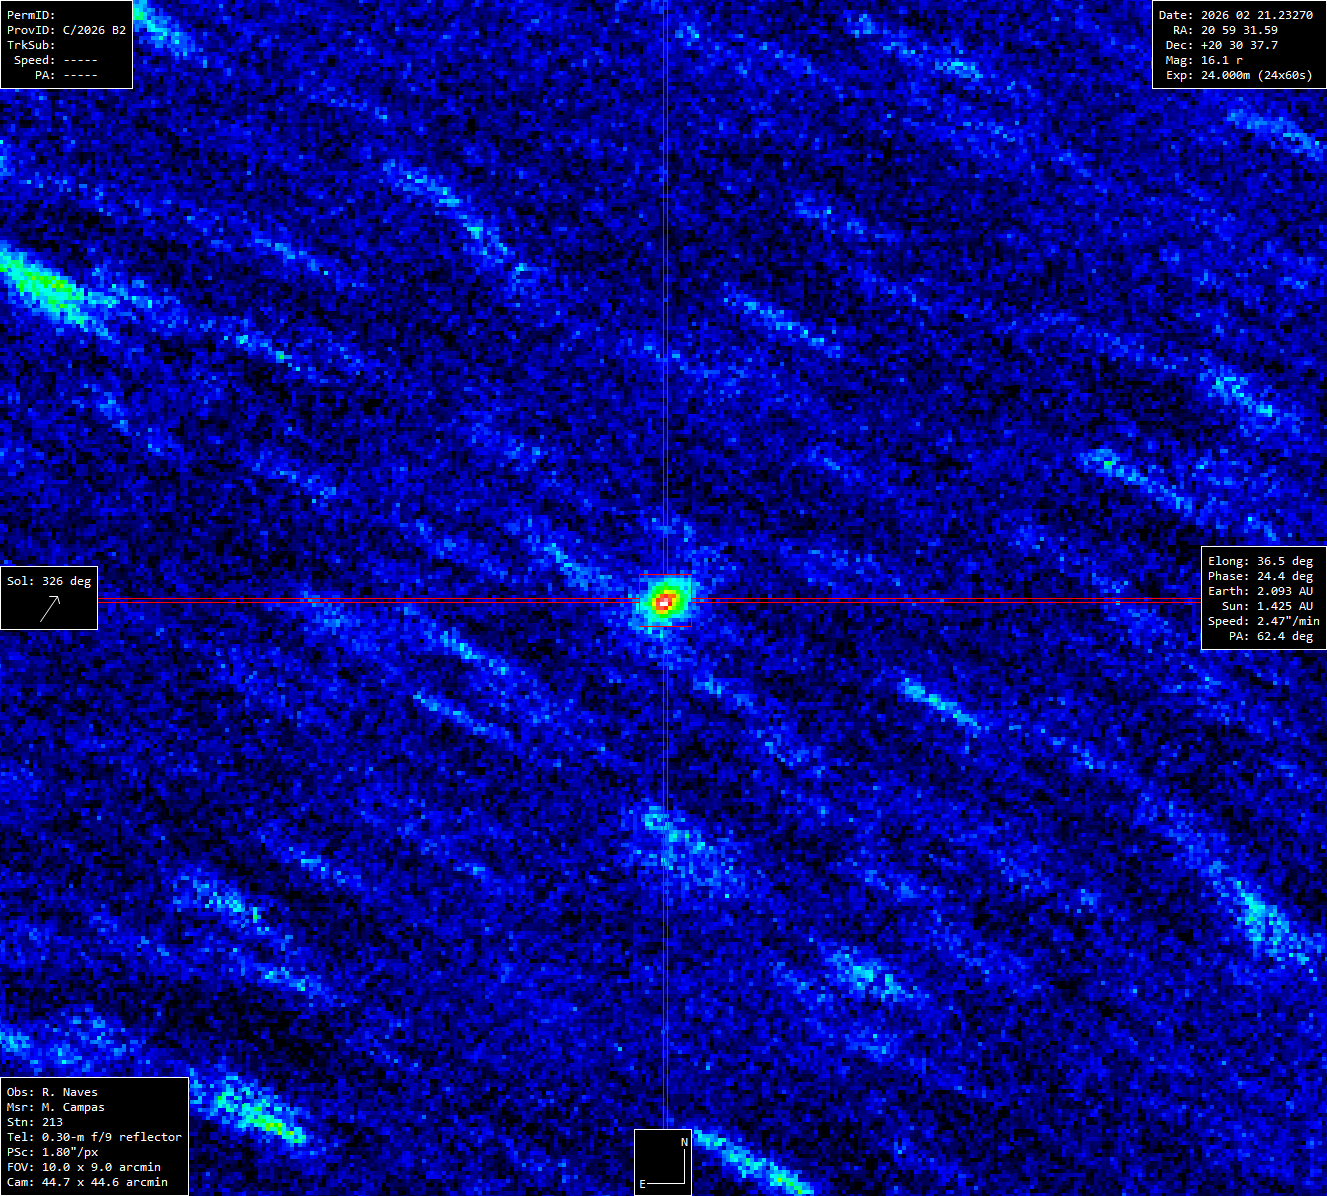
Task: Select the PA 62.4 deg value
Action: click(1270, 636)
